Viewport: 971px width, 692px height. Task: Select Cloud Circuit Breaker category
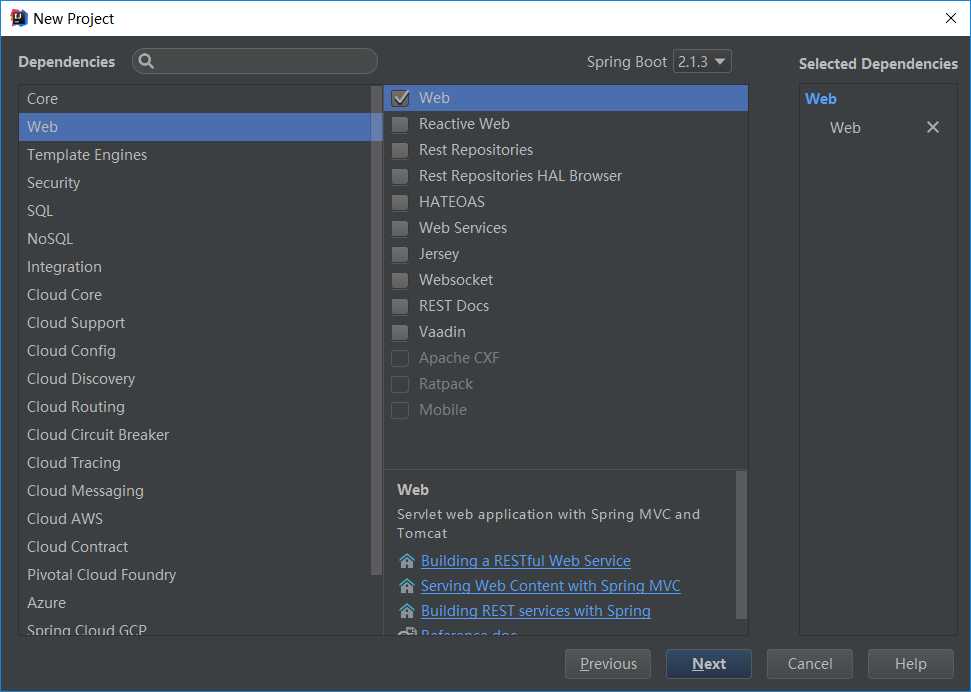pyautogui.click(x=194, y=435)
